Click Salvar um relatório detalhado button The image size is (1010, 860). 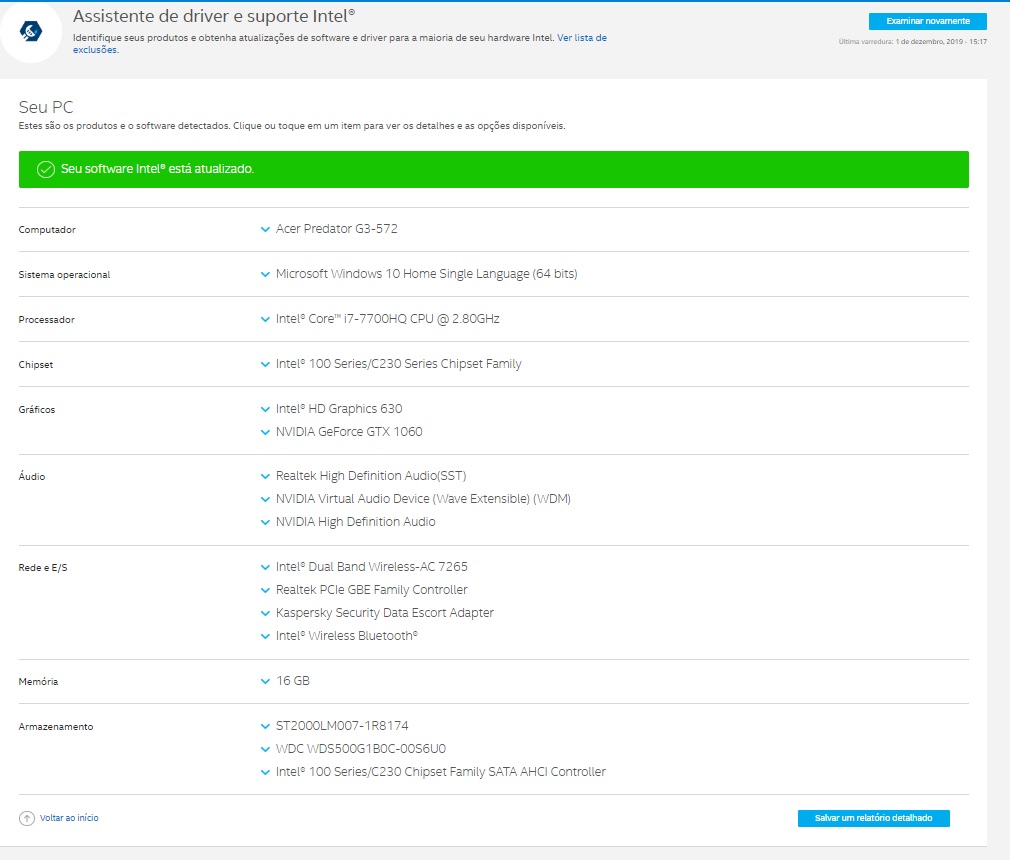(873, 818)
